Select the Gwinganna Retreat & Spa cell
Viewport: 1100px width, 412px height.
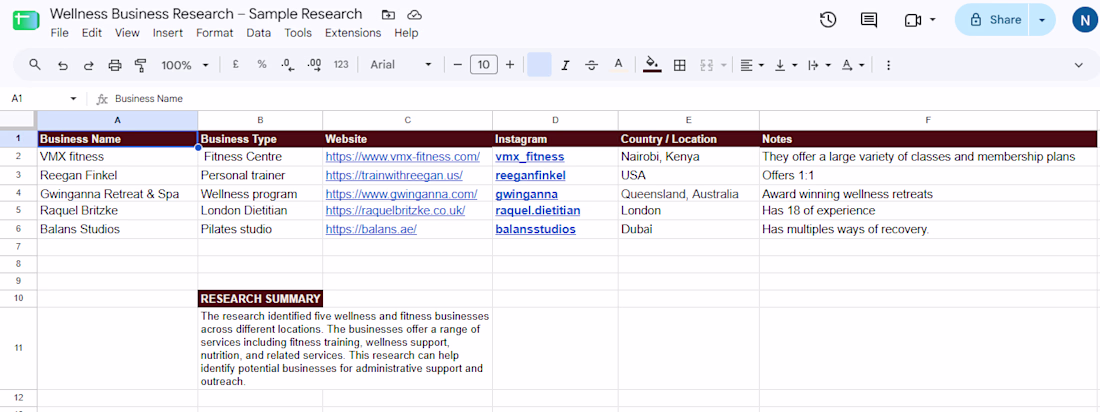click(118, 194)
